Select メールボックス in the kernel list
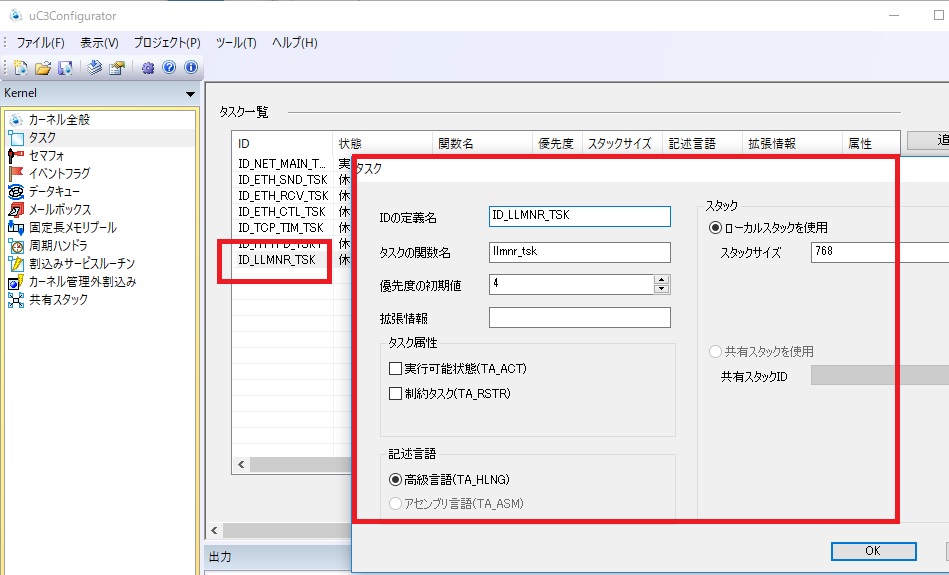The width and height of the screenshot is (949, 575). tap(59, 209)
